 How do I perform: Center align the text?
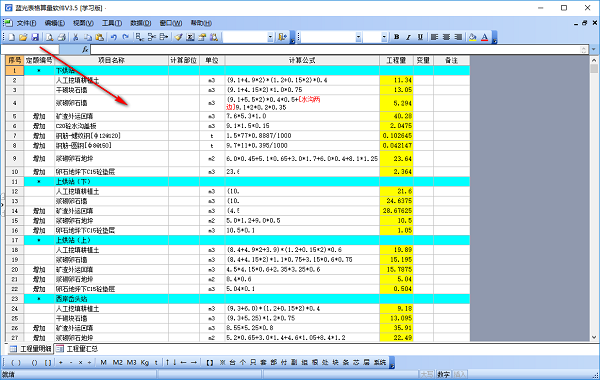446,37
